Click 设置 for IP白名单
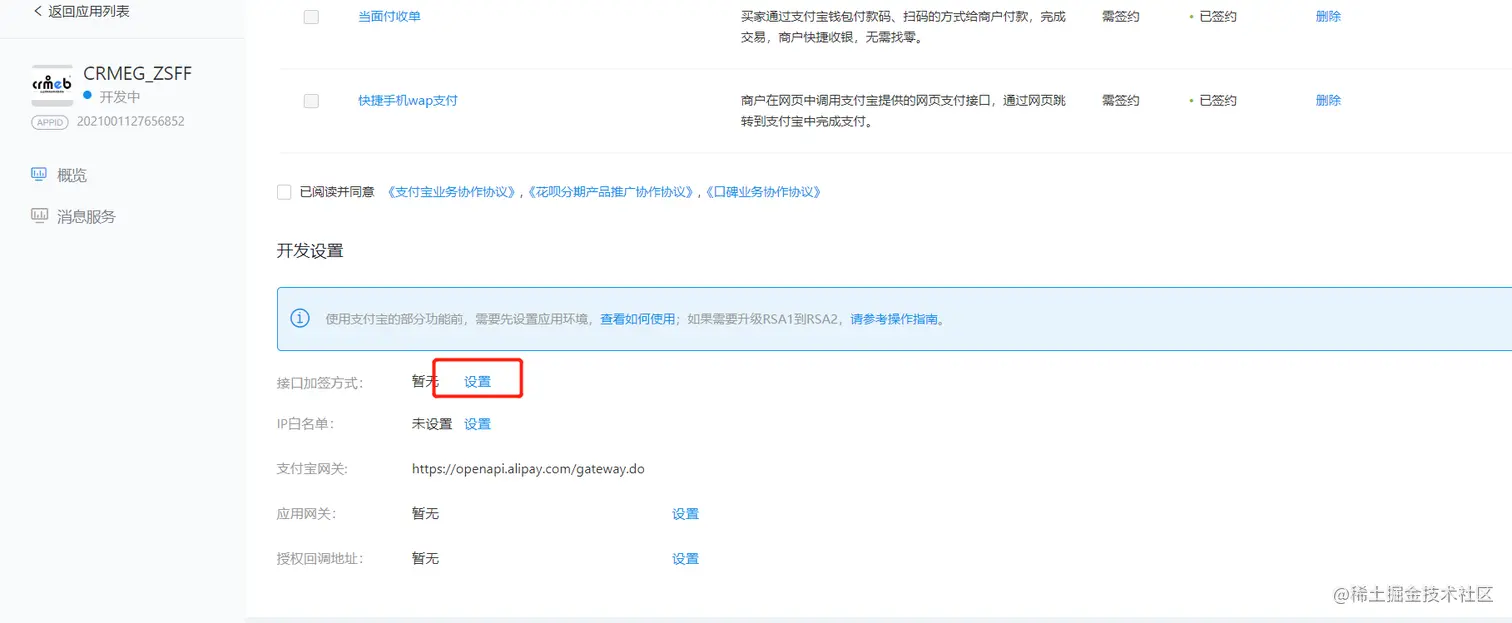Screen dimensions: 1512x623 (478, 424)
